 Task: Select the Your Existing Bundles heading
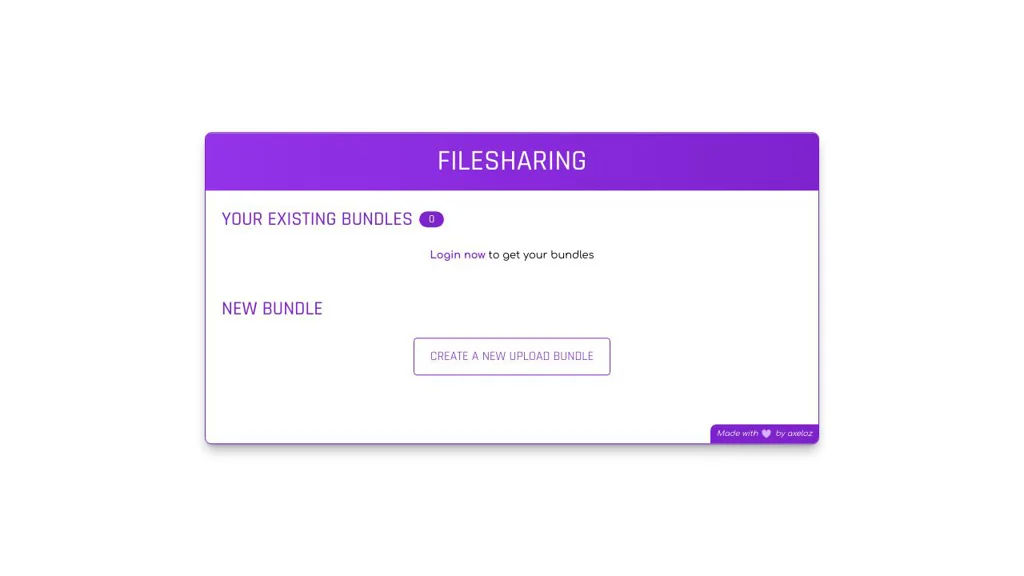317,219
